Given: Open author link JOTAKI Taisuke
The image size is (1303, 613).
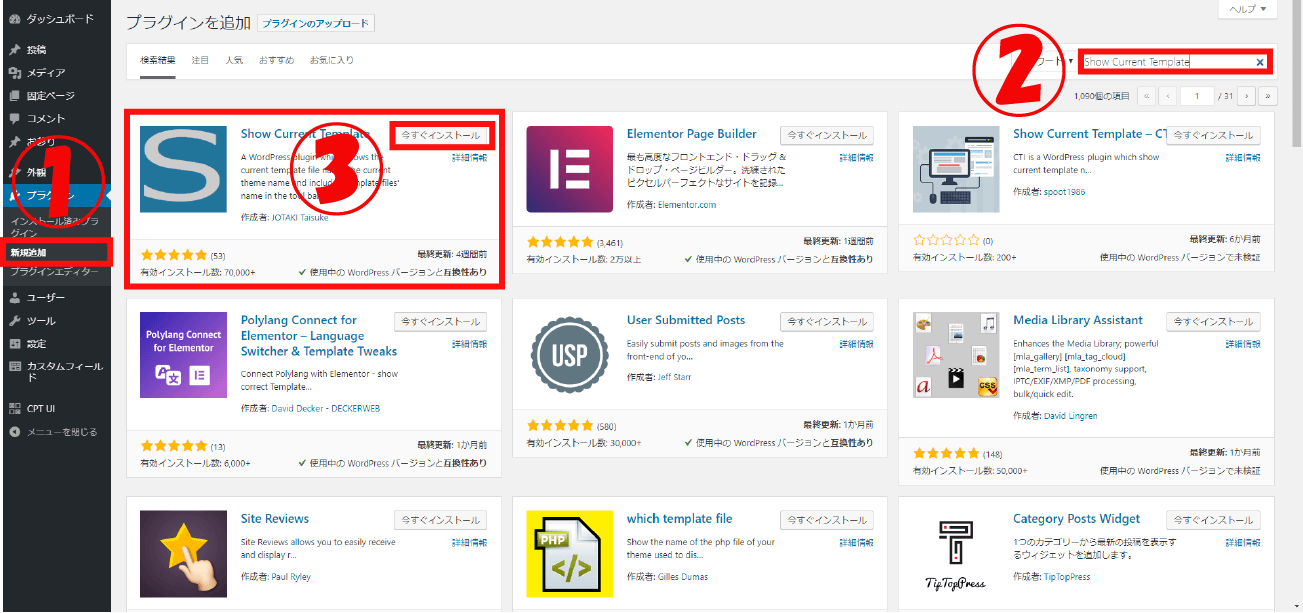Looking at the screenshot, I should point(298,218).
